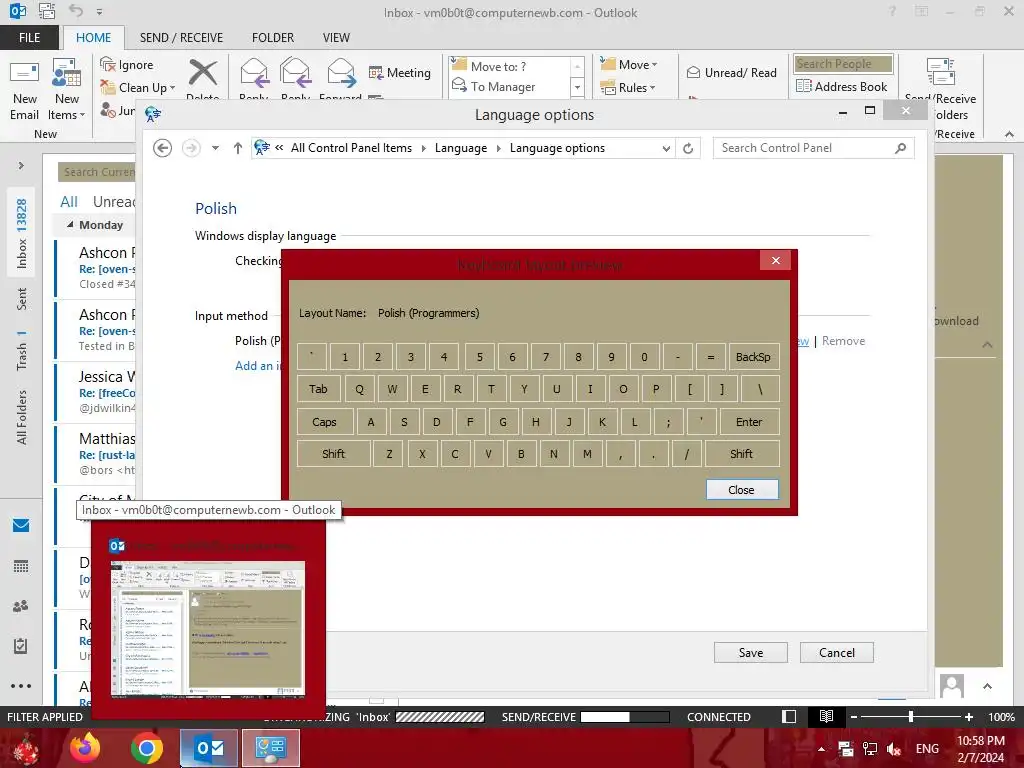Click the New Email icon in Outlook

coord(24,89)
